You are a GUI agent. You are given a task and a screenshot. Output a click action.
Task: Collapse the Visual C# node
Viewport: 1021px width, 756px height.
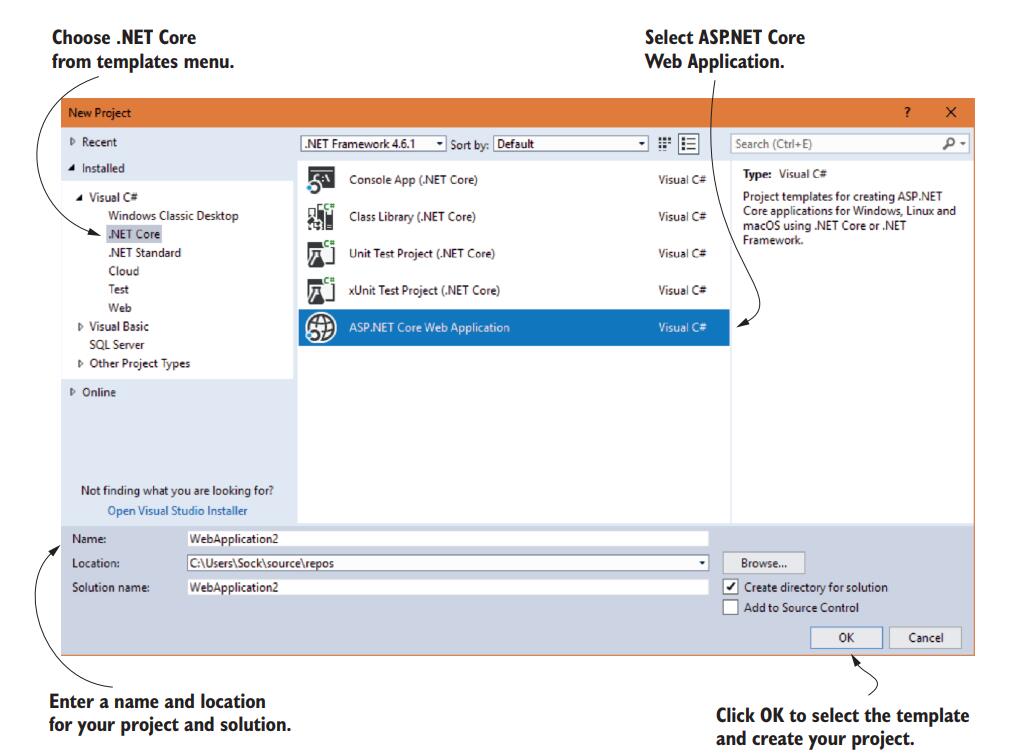tap(79, 197)
